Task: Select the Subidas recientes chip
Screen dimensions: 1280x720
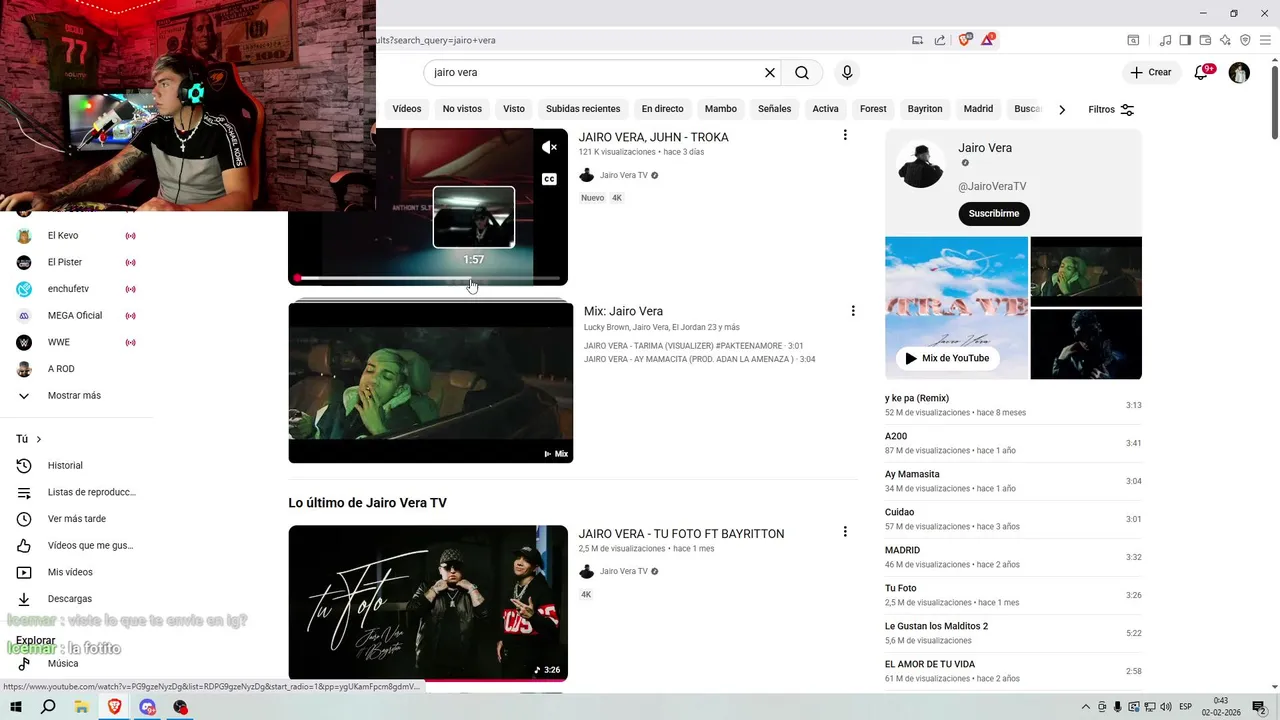Action: tap(583, 109)
